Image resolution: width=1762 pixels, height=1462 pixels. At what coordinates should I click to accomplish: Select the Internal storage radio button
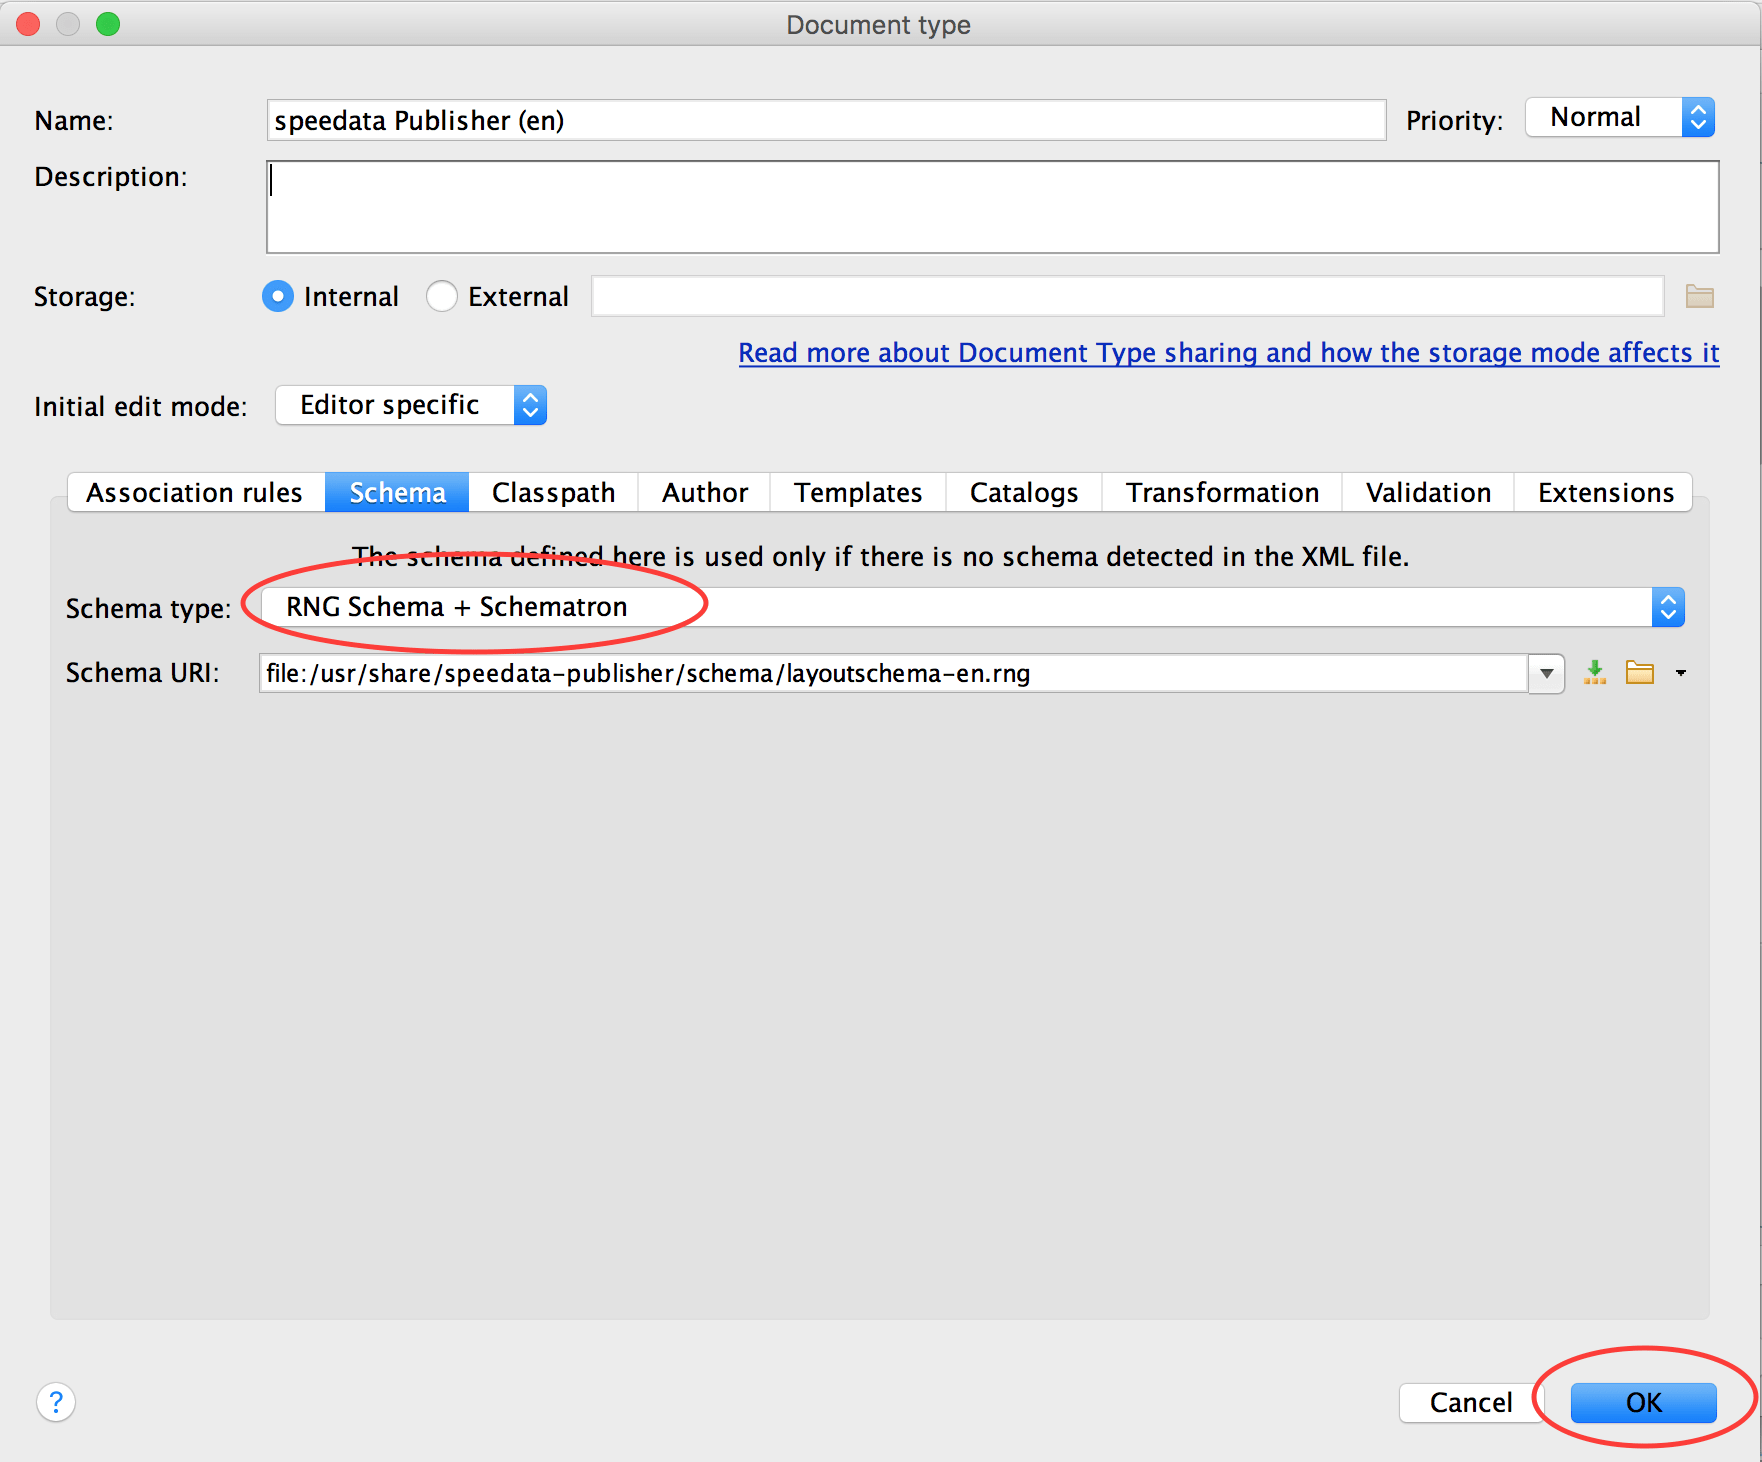click(278, 297)
